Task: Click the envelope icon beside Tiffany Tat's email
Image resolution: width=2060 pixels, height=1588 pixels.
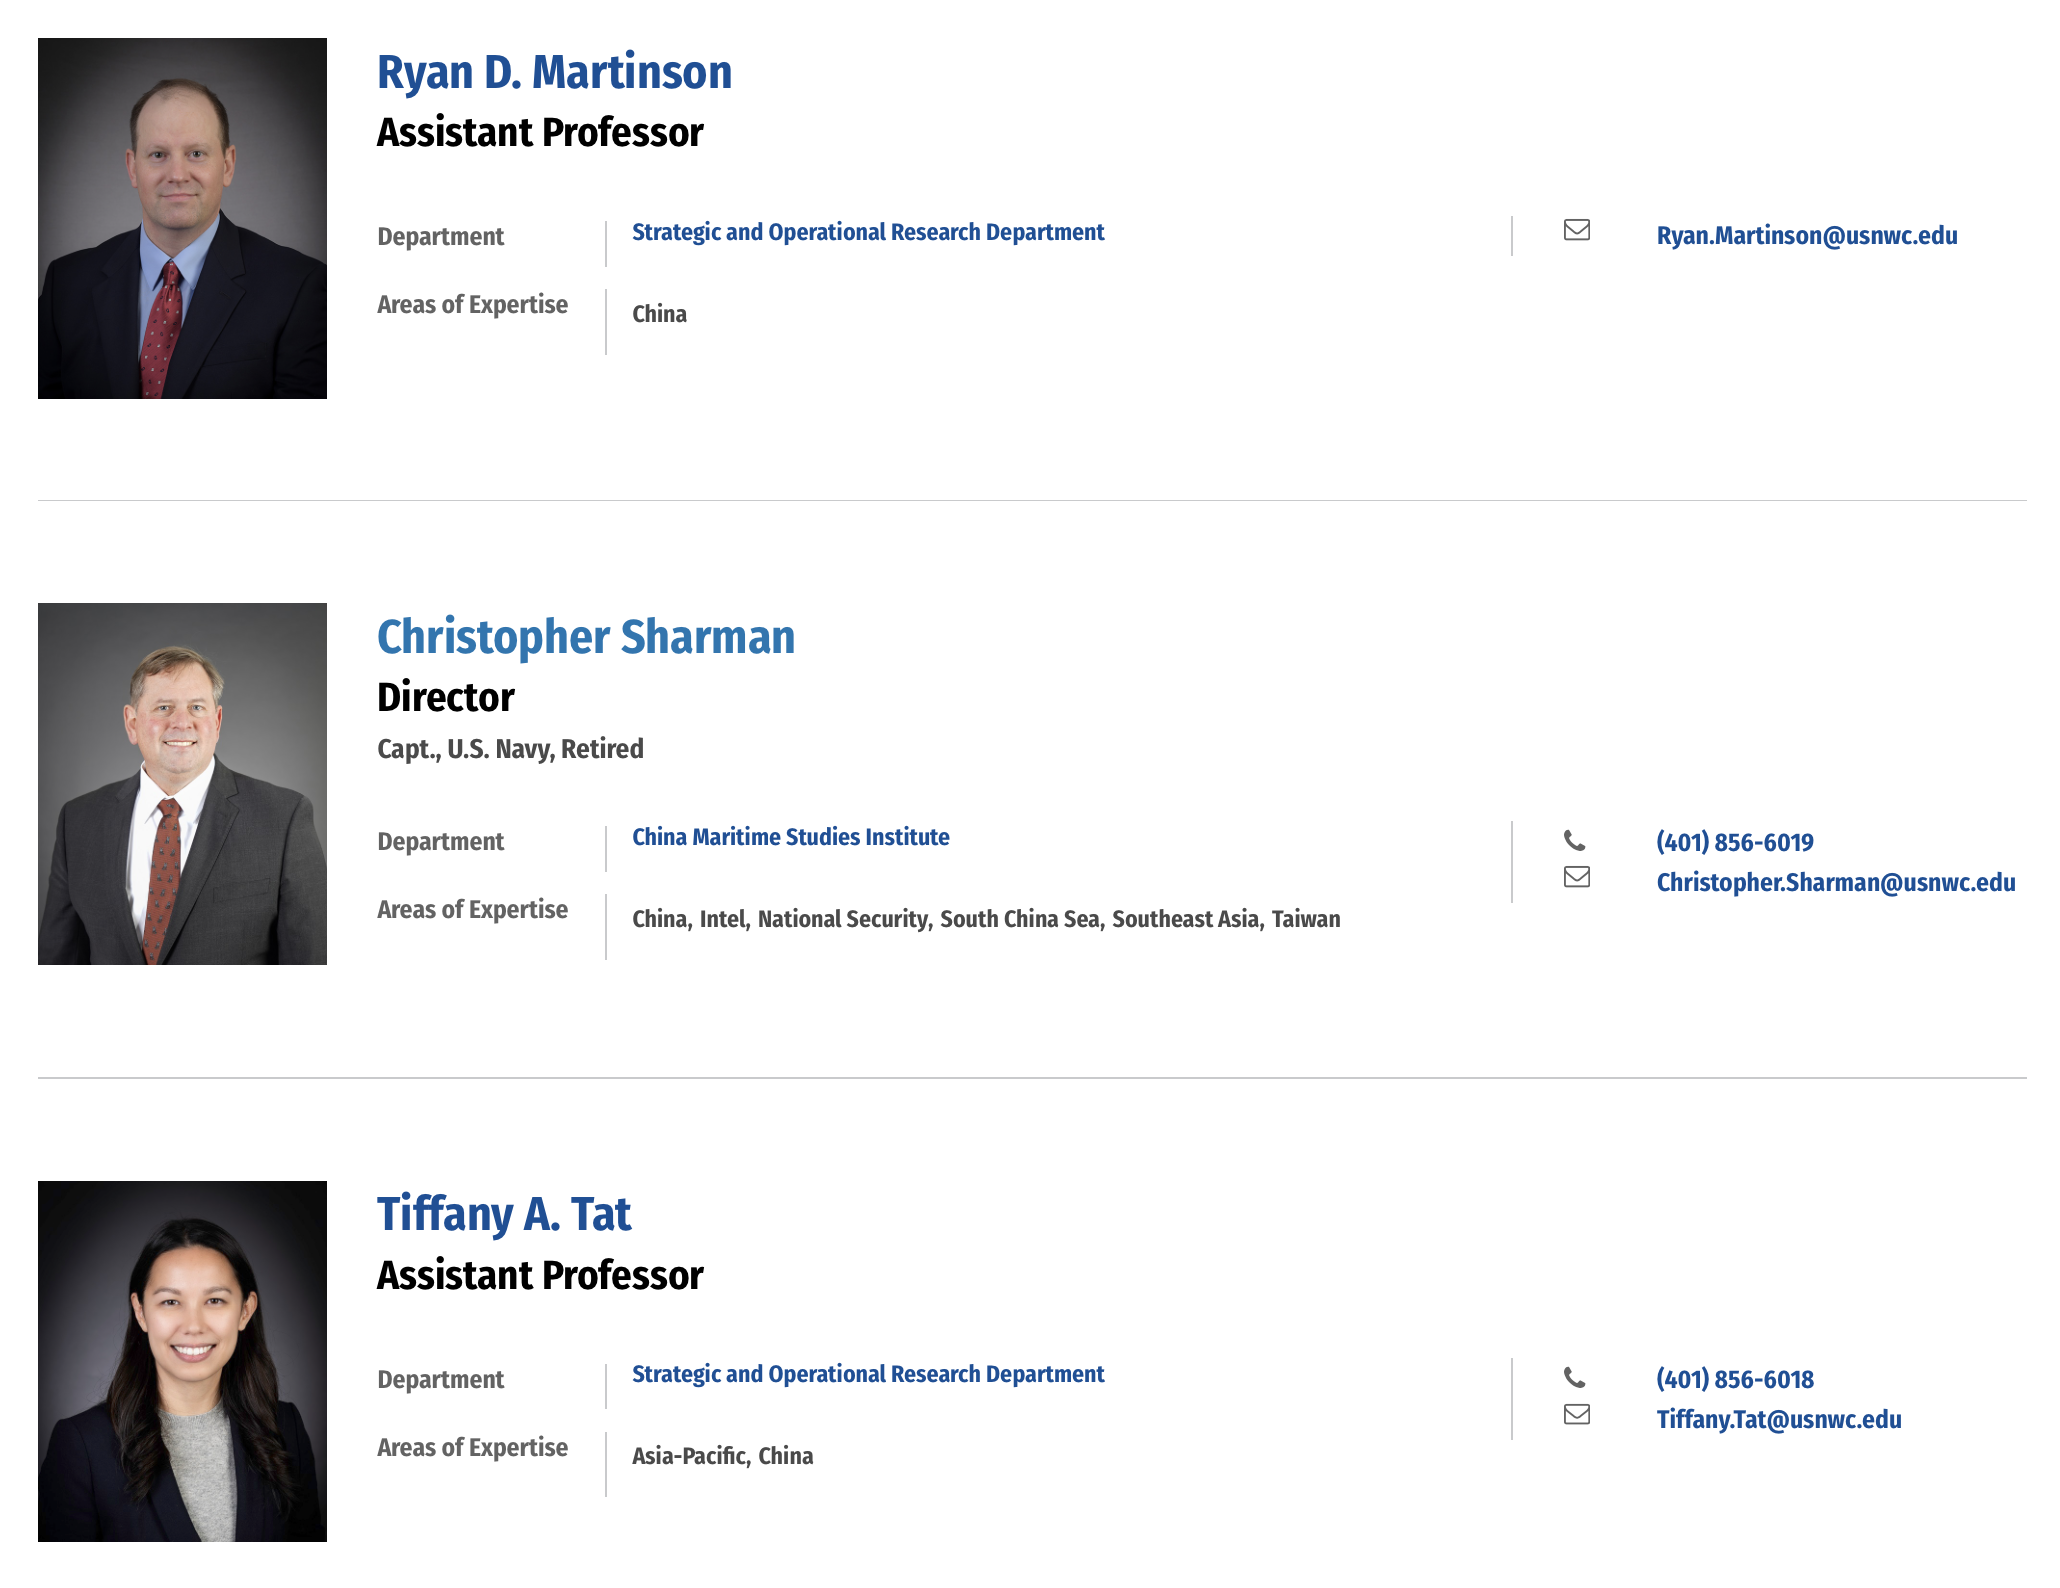Action: point(1577,1414)
